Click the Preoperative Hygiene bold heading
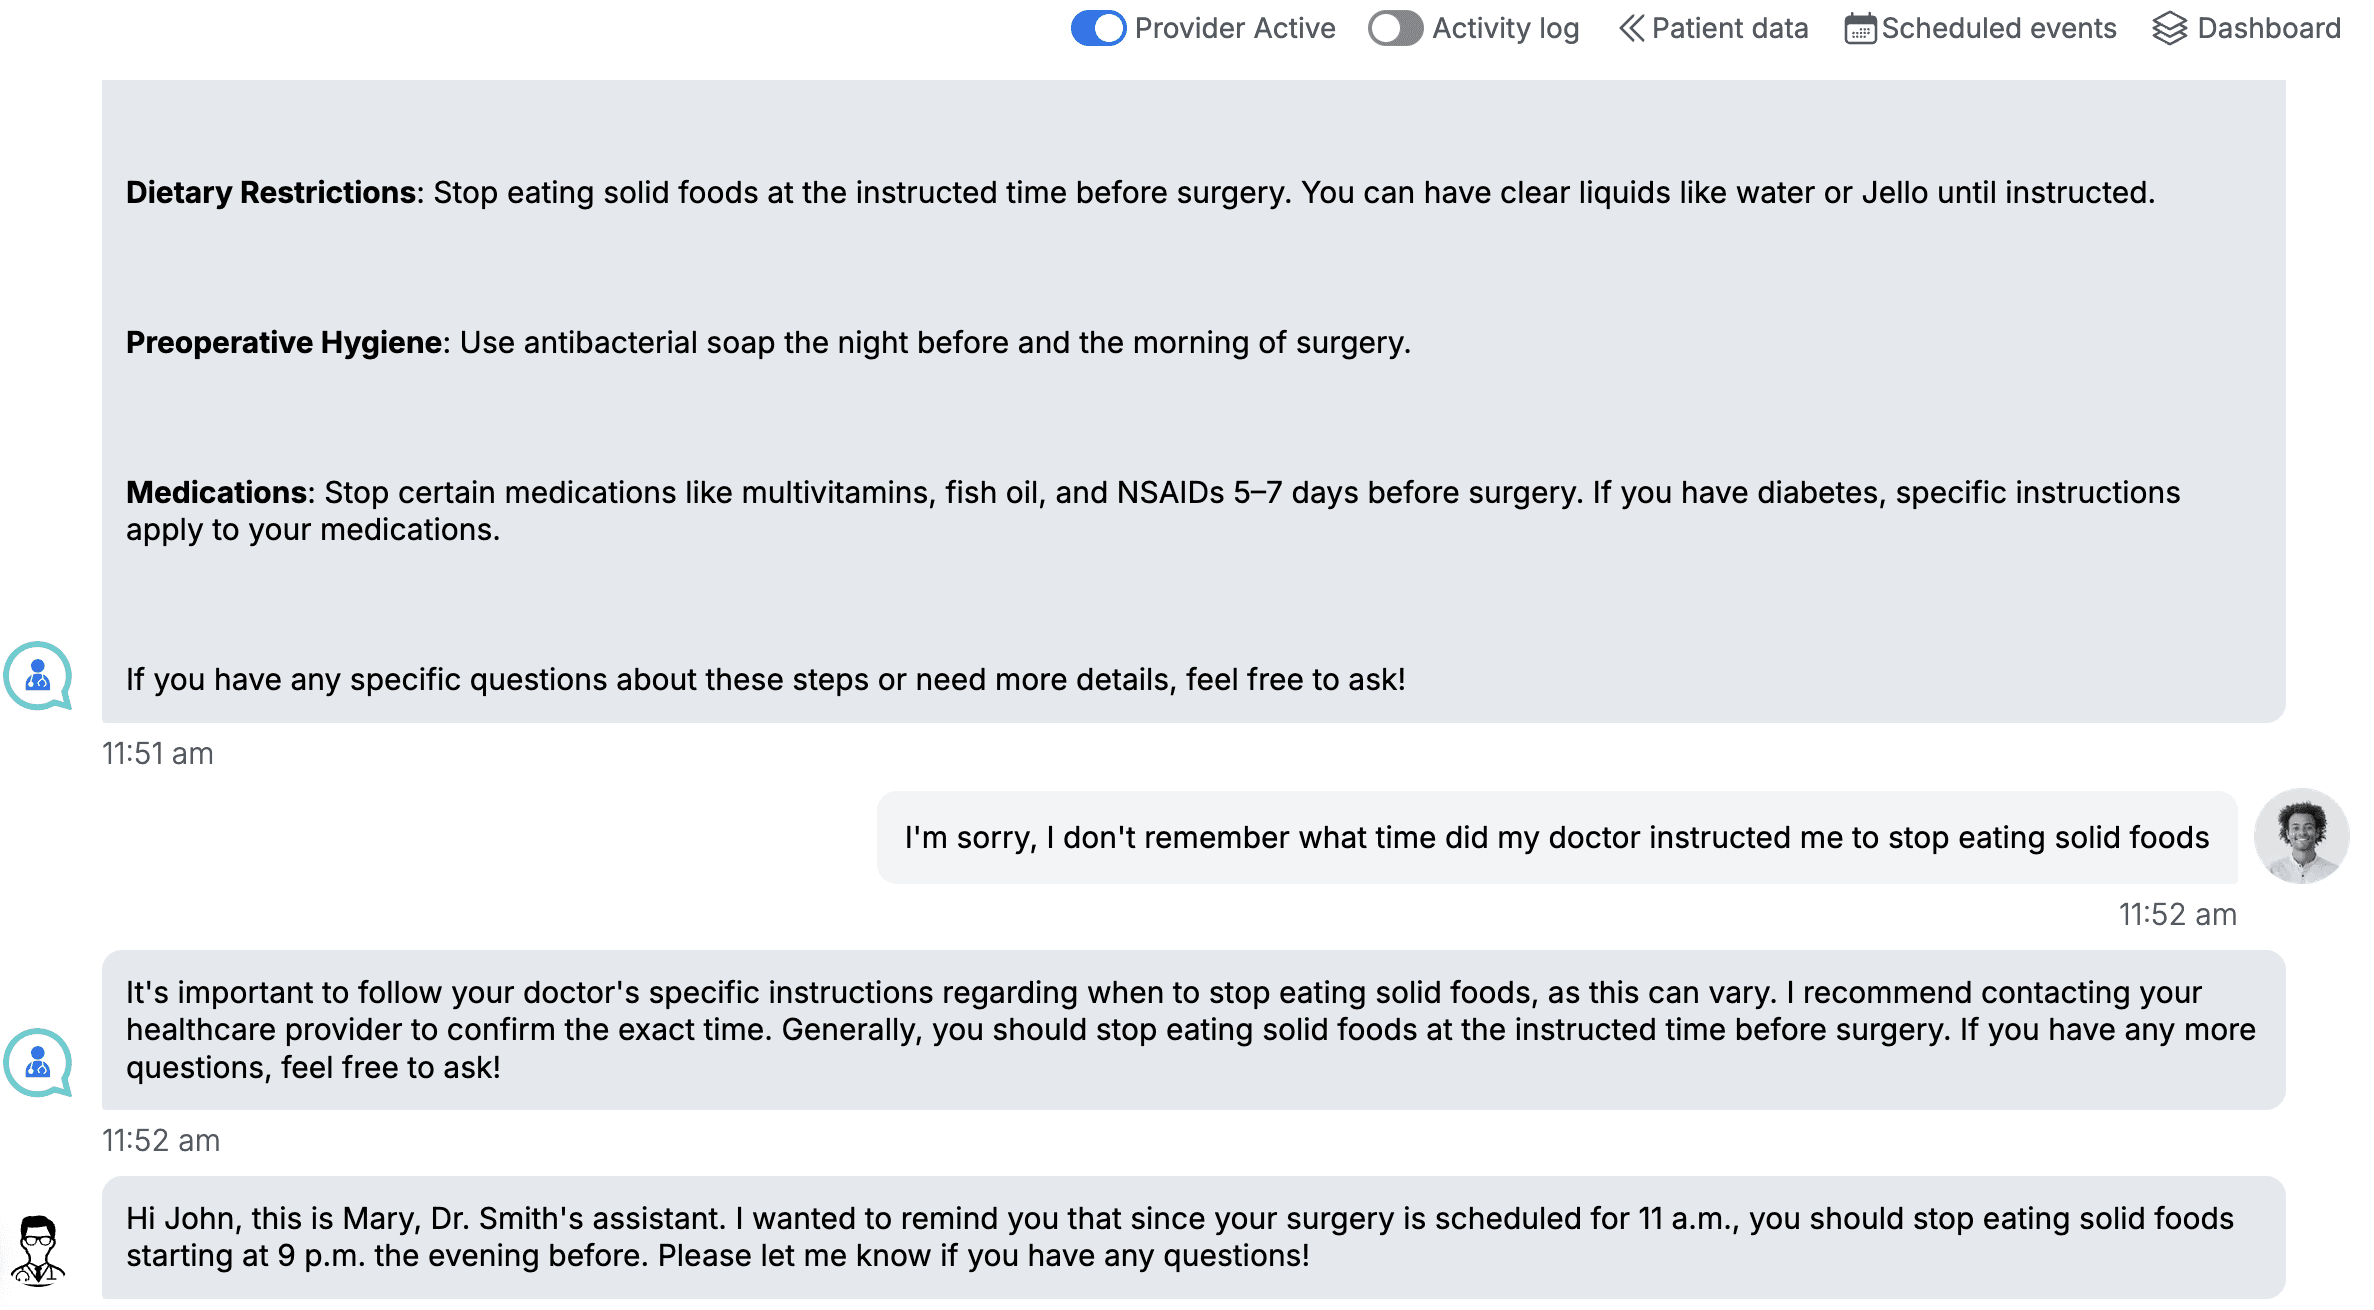This screenshot has width=2374, height=1310. (x=284, y=342)
